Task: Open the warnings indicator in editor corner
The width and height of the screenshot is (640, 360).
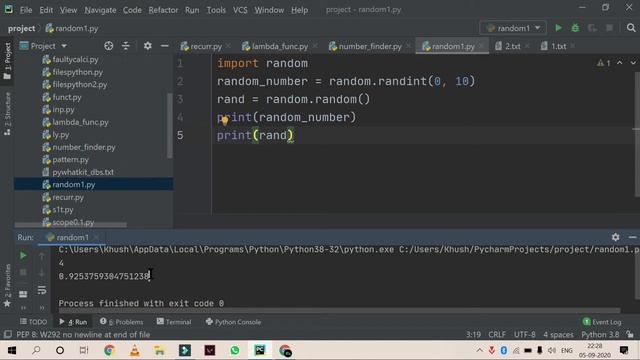Action: [x=604, y=63]
